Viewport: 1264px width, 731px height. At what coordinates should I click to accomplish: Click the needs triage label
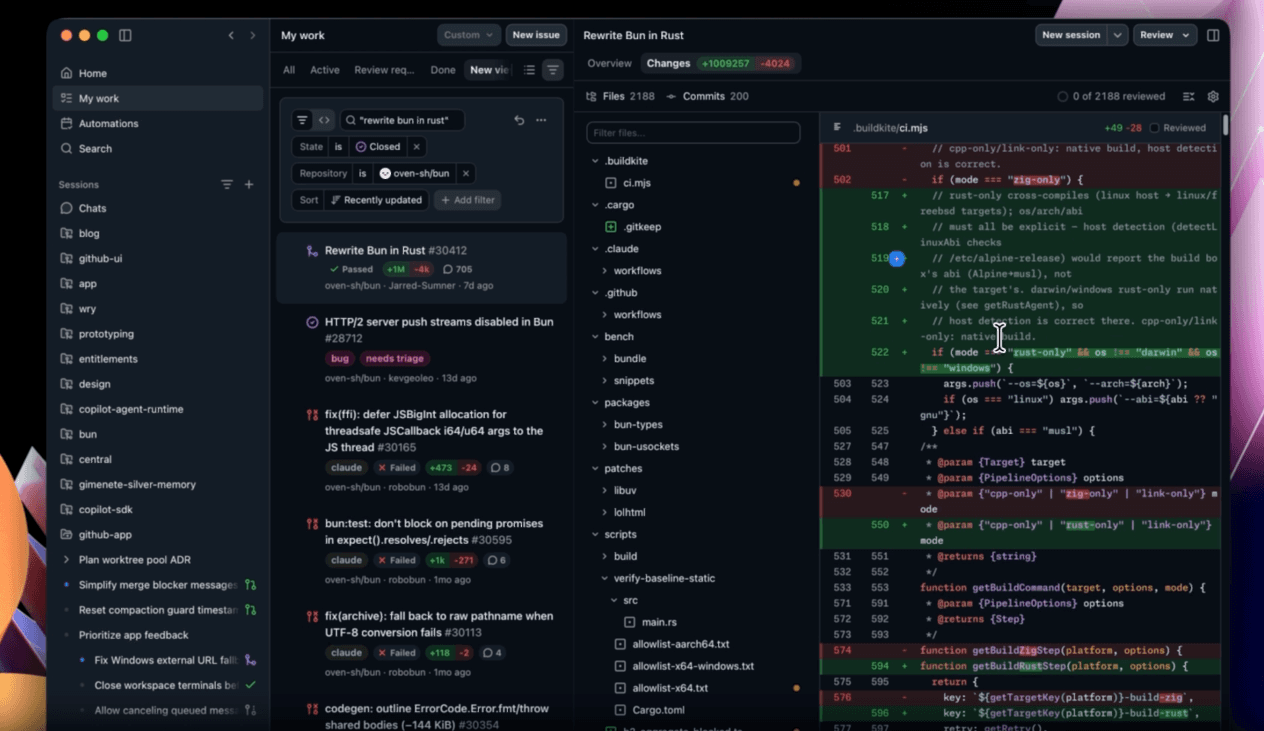(x=395, y=358)
